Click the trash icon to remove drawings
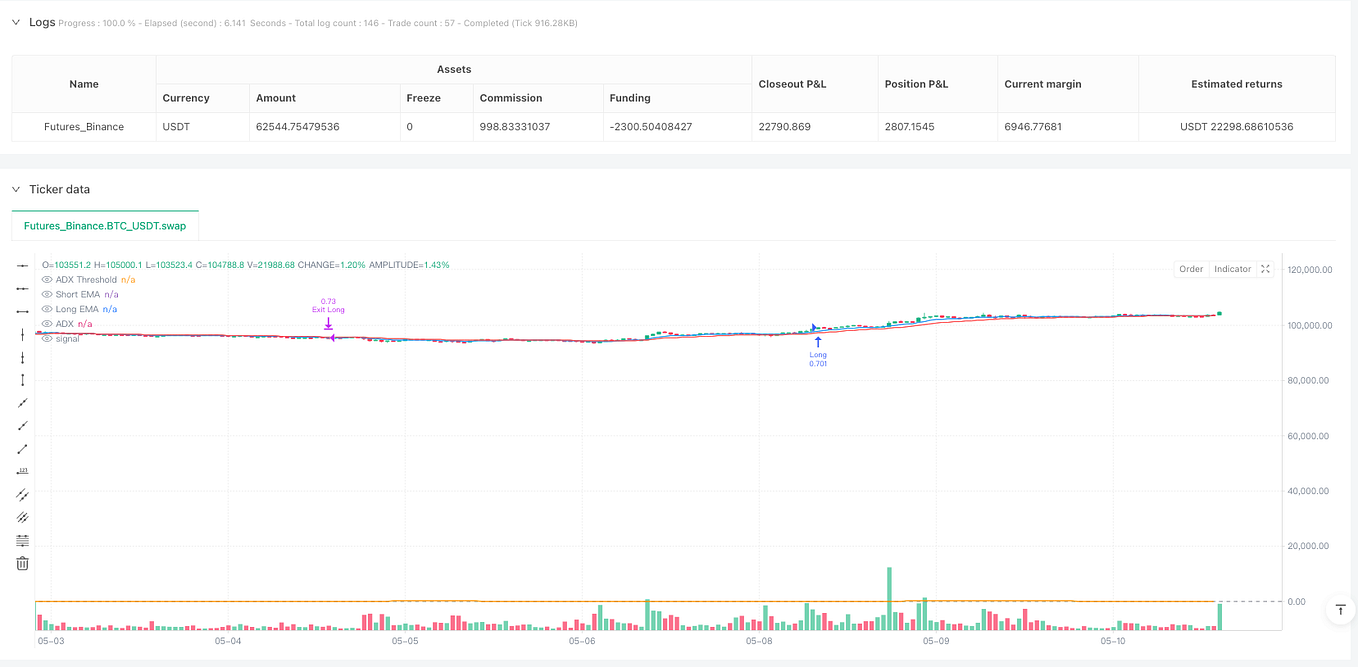 (x=22, y=563)
